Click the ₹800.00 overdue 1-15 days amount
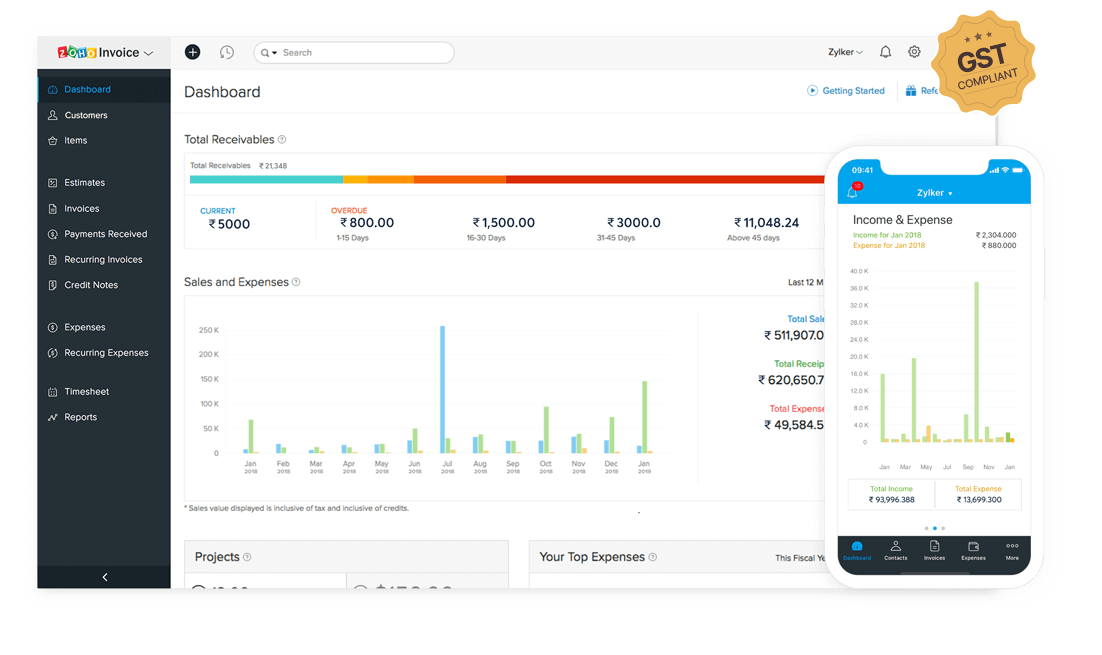Viewport: 1102px width, 655px height. [367, 223]
